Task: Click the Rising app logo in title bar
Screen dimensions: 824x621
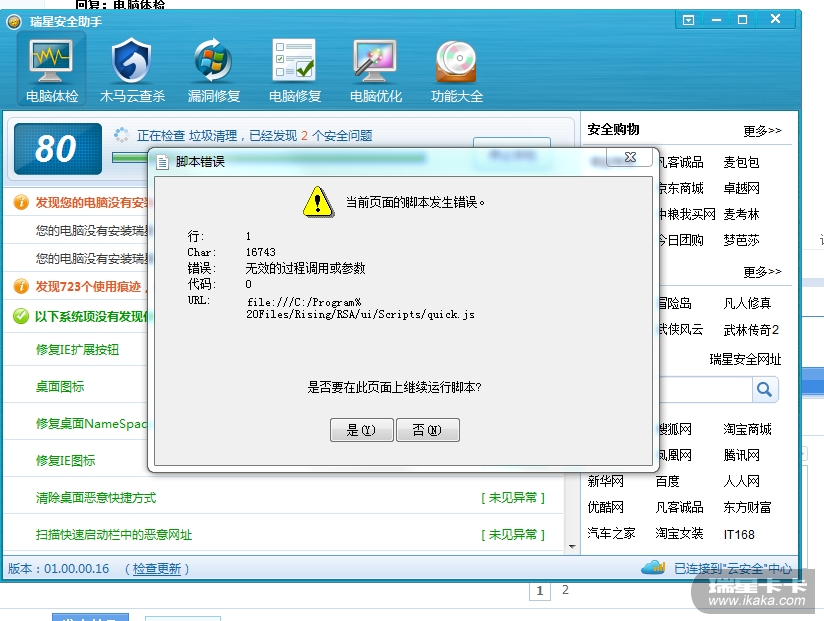Action: 14,22
